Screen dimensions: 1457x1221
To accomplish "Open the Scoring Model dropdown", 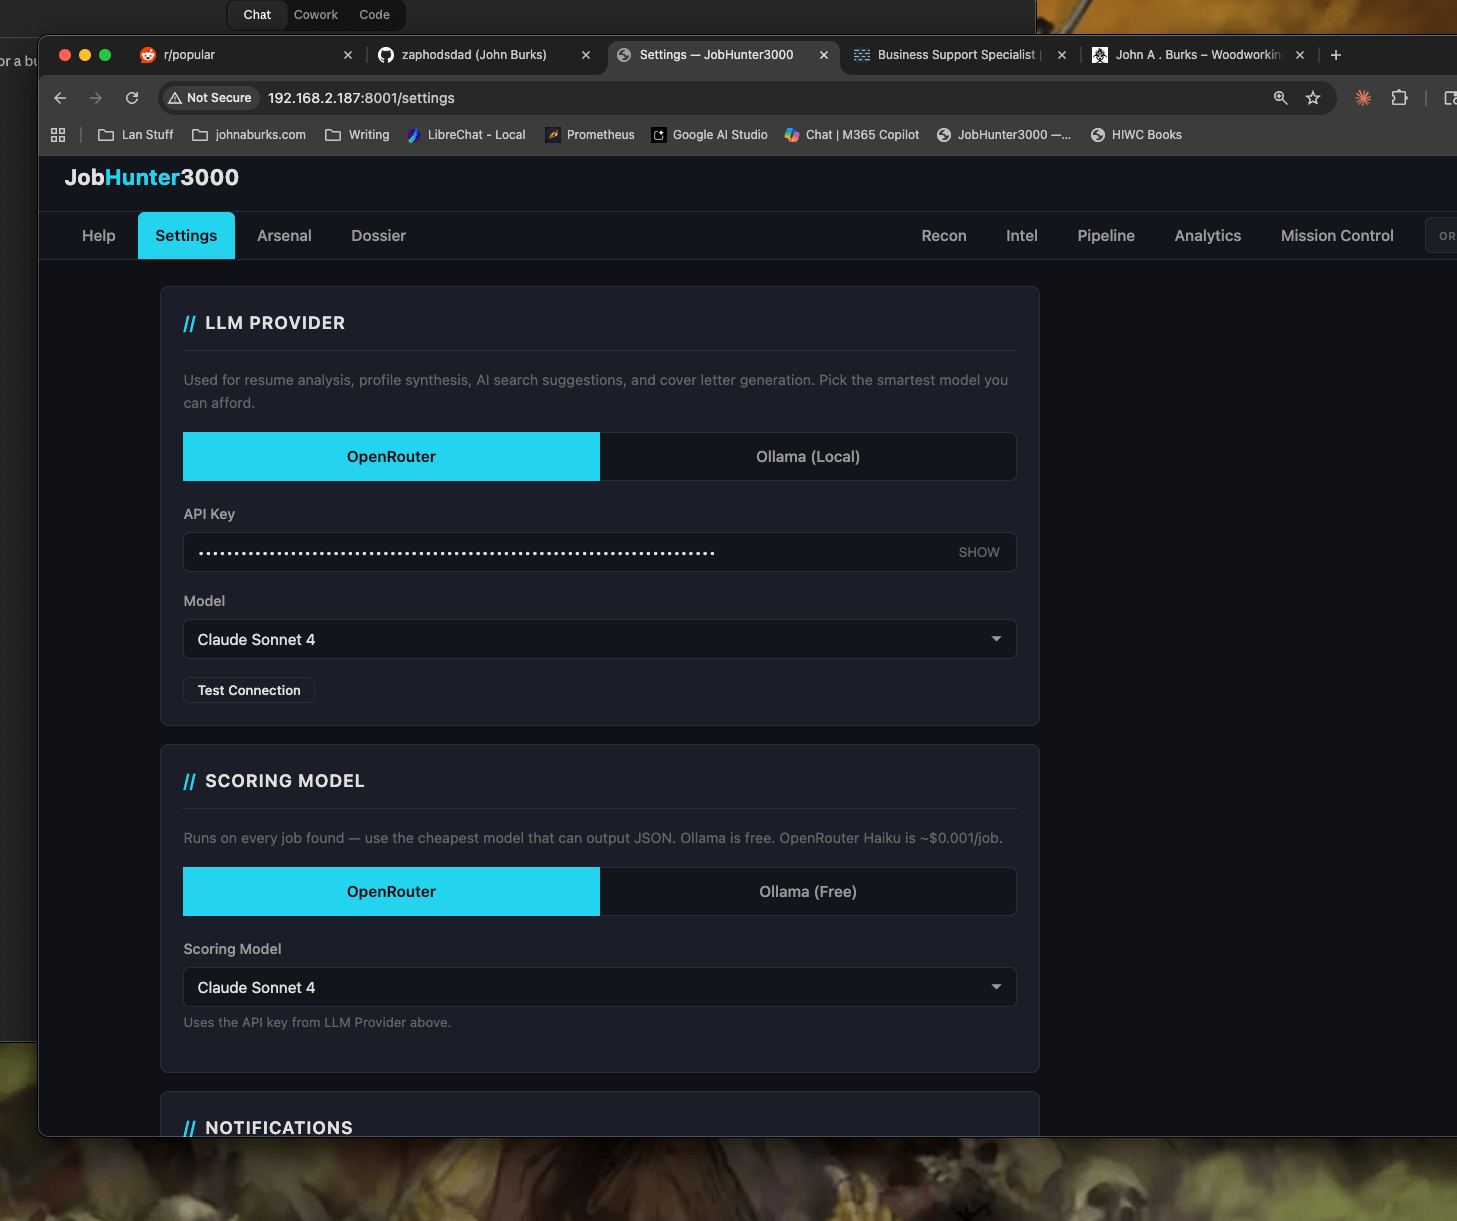I will (x=600, y=988).
